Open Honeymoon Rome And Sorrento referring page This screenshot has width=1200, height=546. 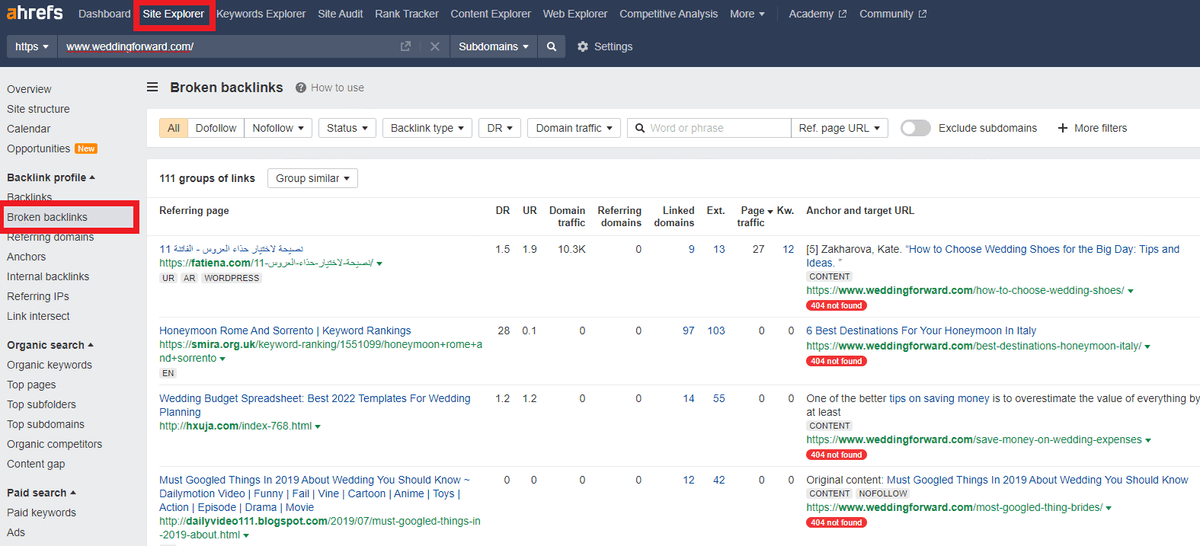(285, 331)
